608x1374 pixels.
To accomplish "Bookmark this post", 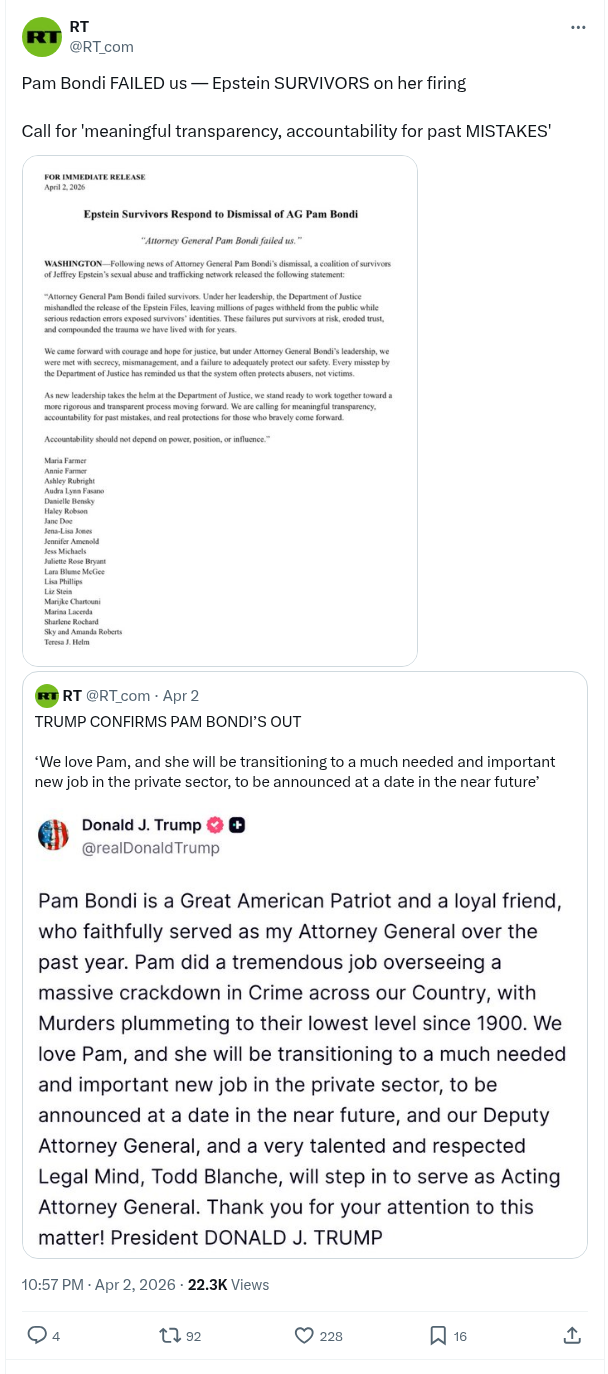I will tap(437, 1335).
